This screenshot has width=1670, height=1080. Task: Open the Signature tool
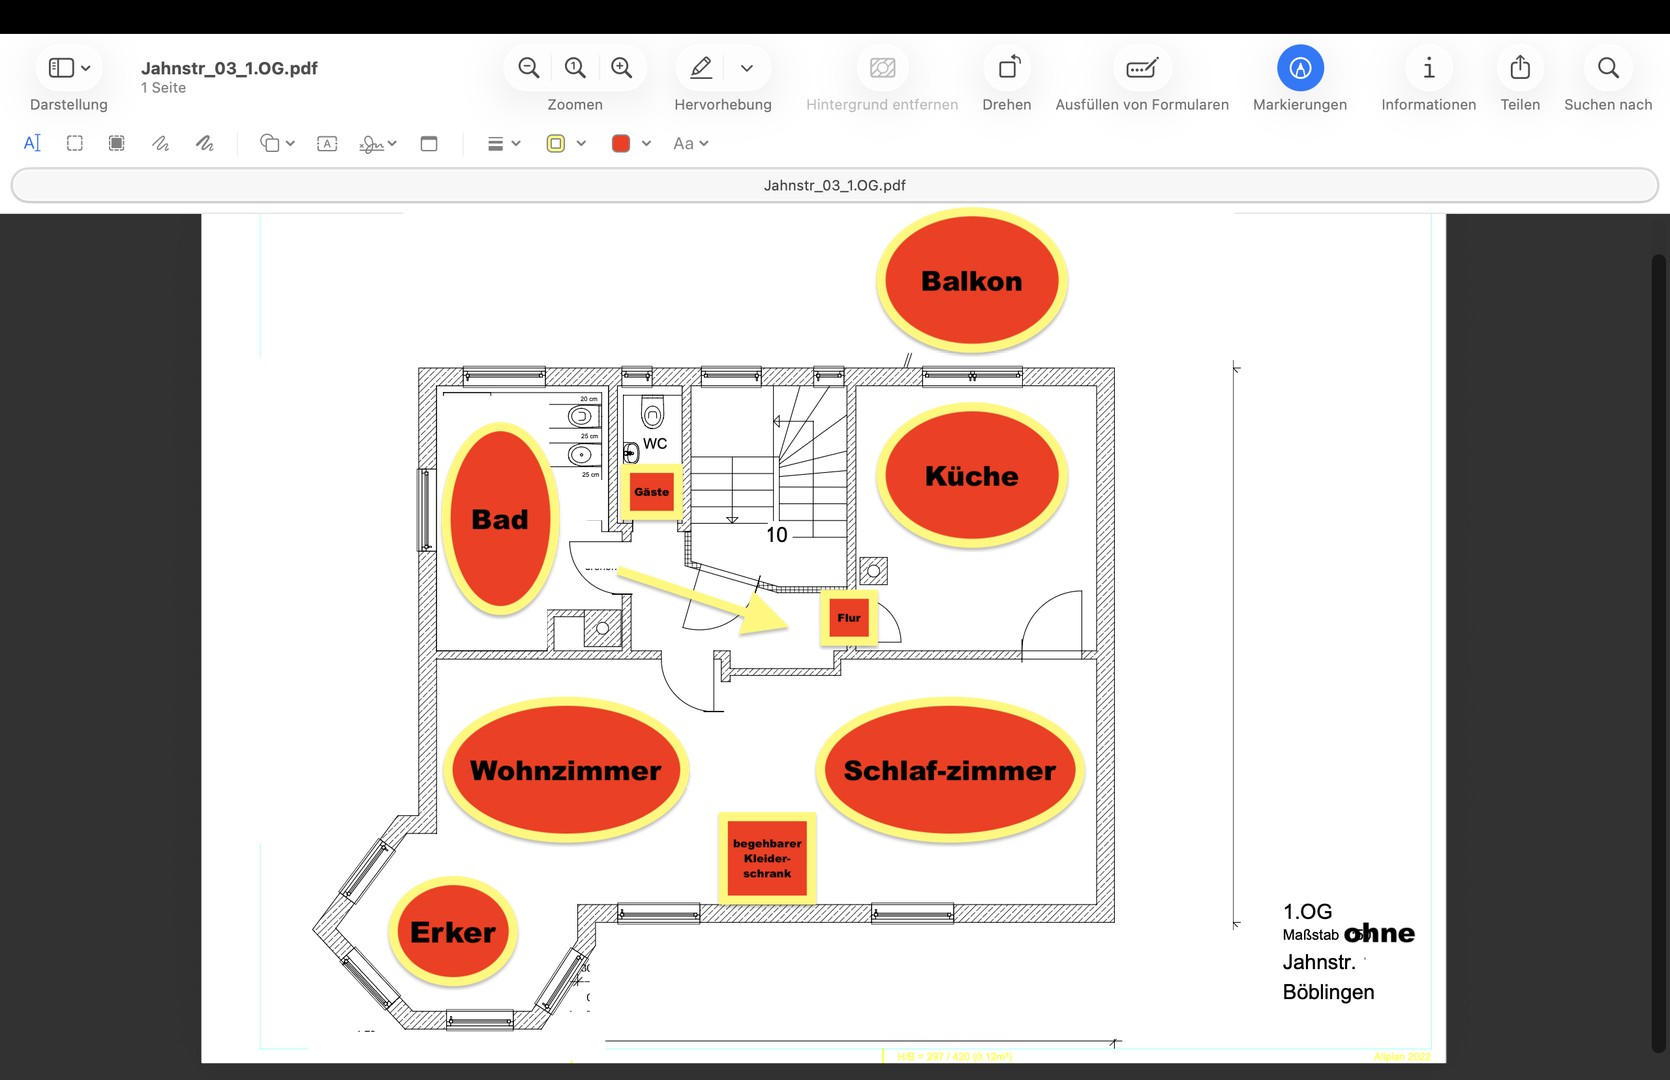pos(378,143)
